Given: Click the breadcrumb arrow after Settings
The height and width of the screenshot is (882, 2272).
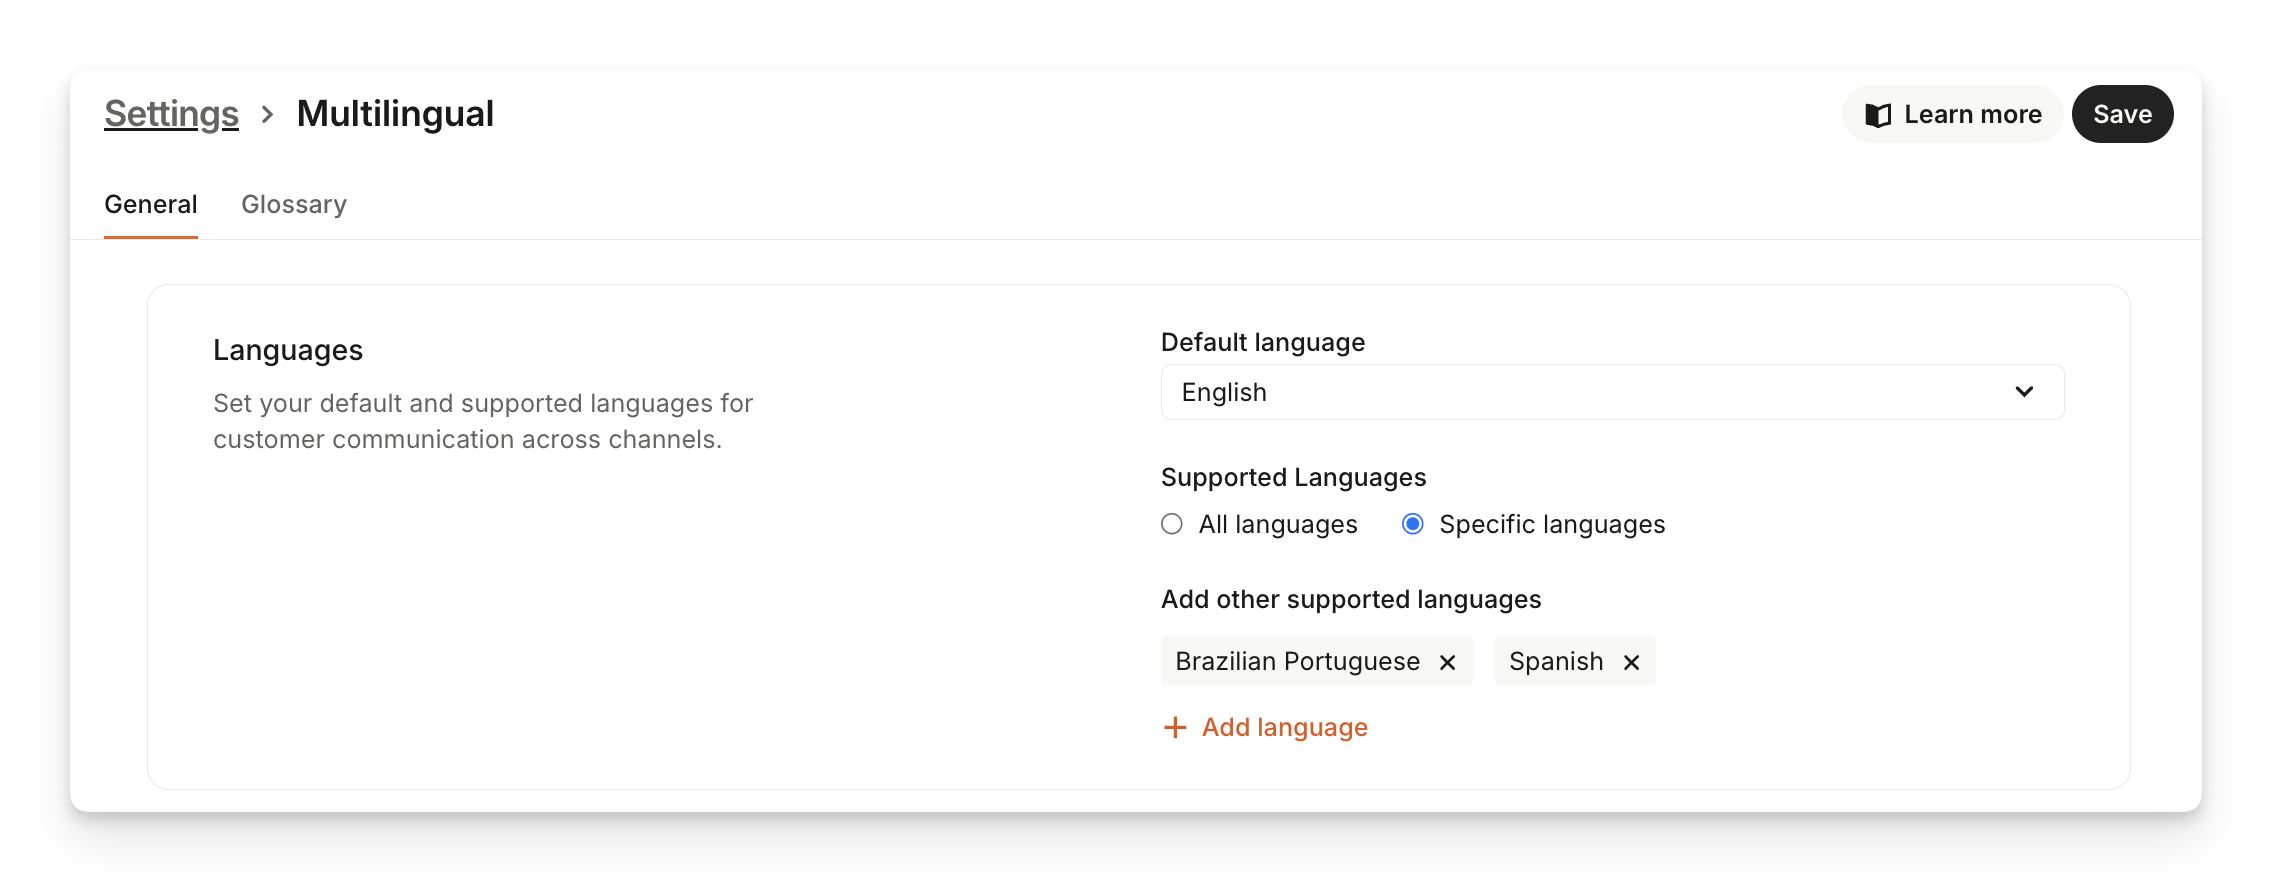Looking at the screenshot, I should coord(267,115).
